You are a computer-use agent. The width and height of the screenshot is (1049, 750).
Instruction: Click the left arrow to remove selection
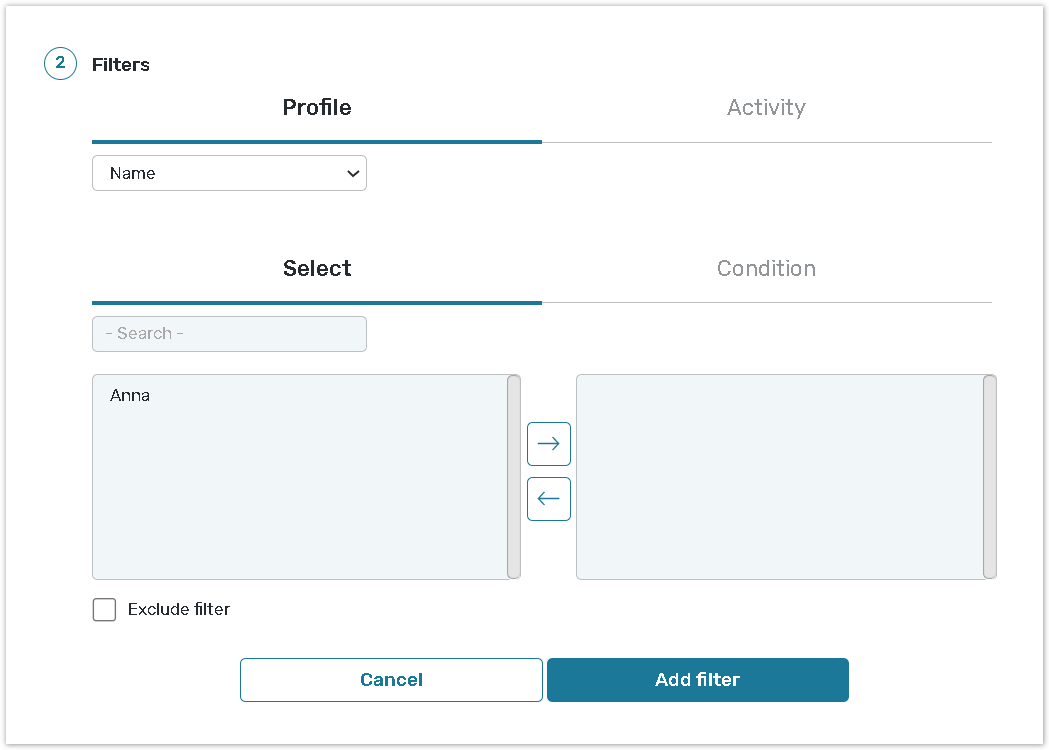549,499
